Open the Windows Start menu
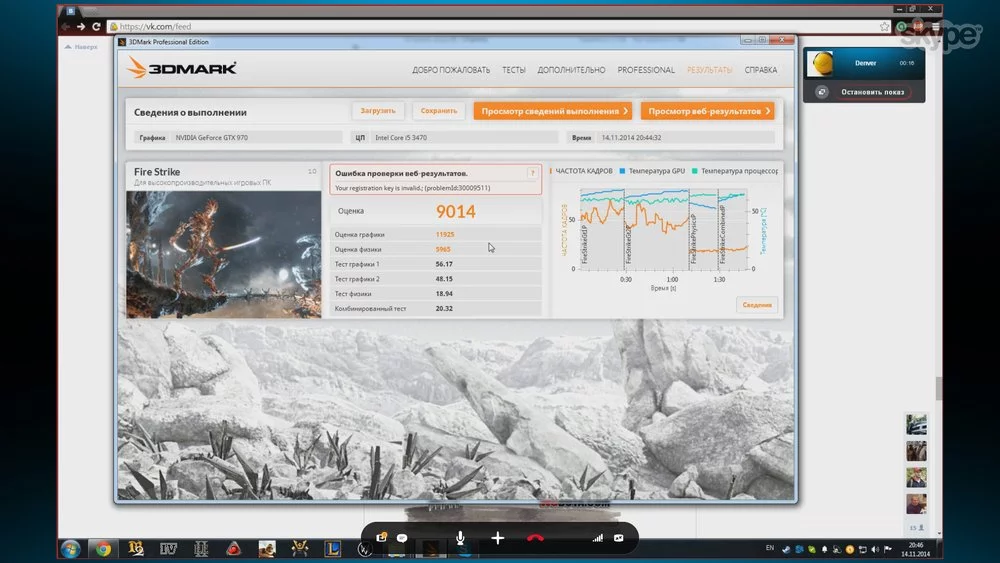The height and width of the screenshot is (563, 1000). coord(70,548)
